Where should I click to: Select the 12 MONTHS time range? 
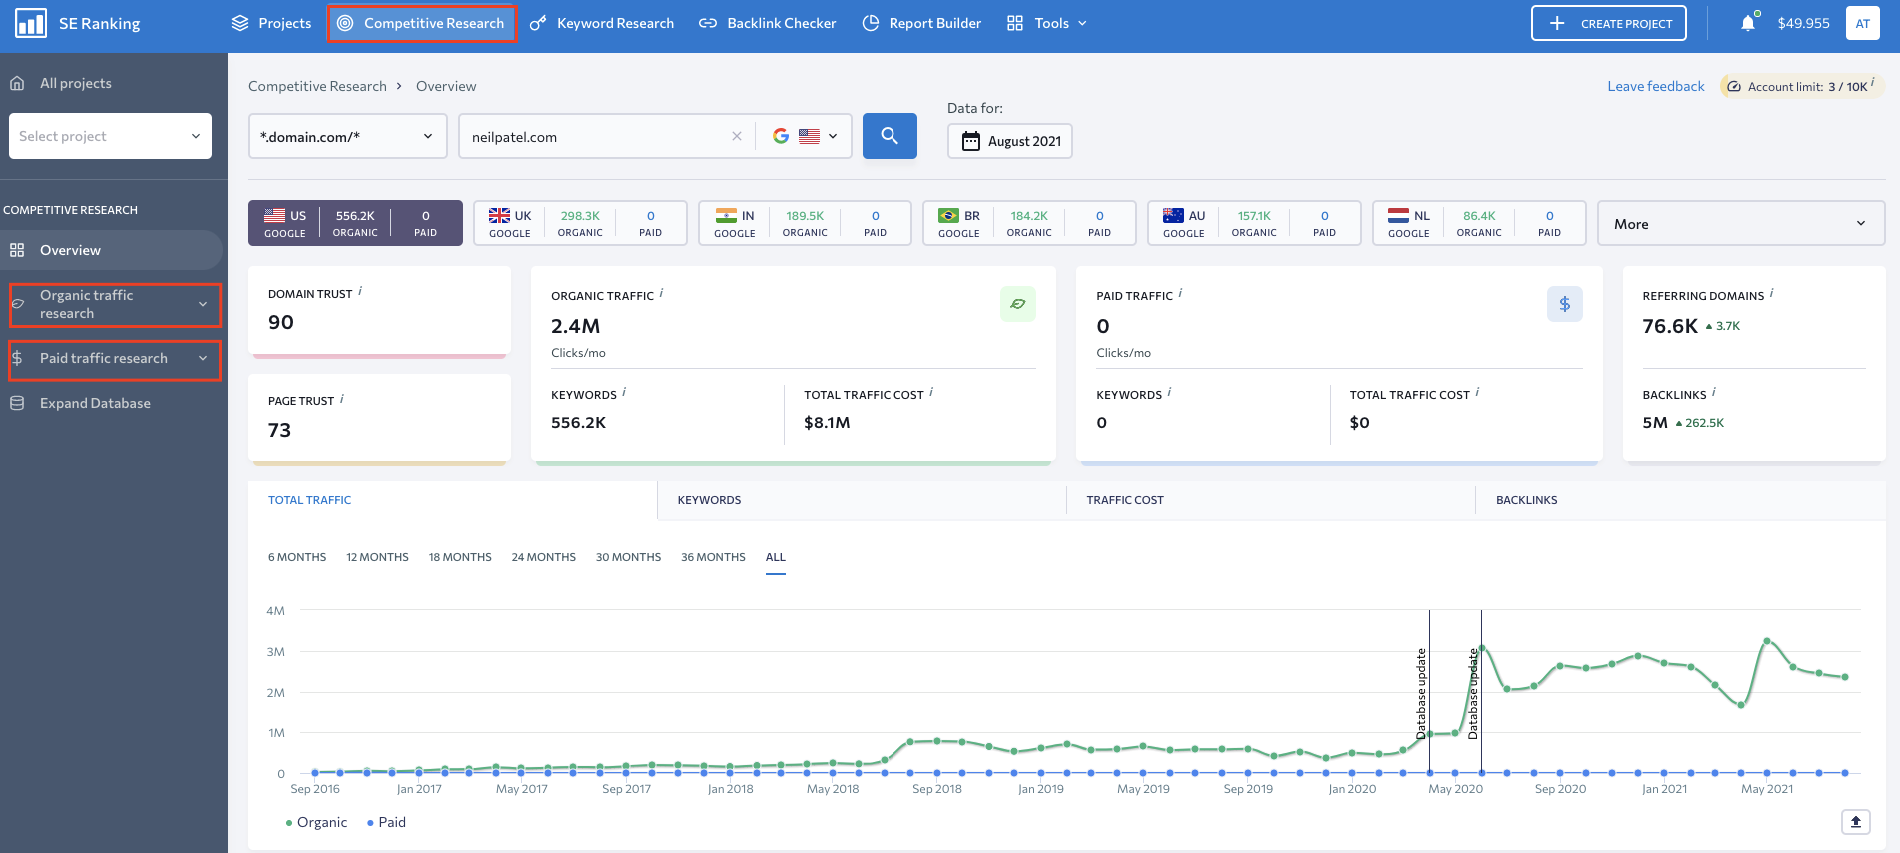click(x=377, y=557)
